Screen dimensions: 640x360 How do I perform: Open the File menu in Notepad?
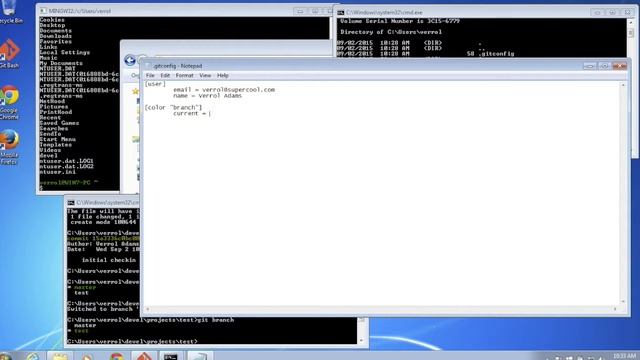[x=150, y=76]
